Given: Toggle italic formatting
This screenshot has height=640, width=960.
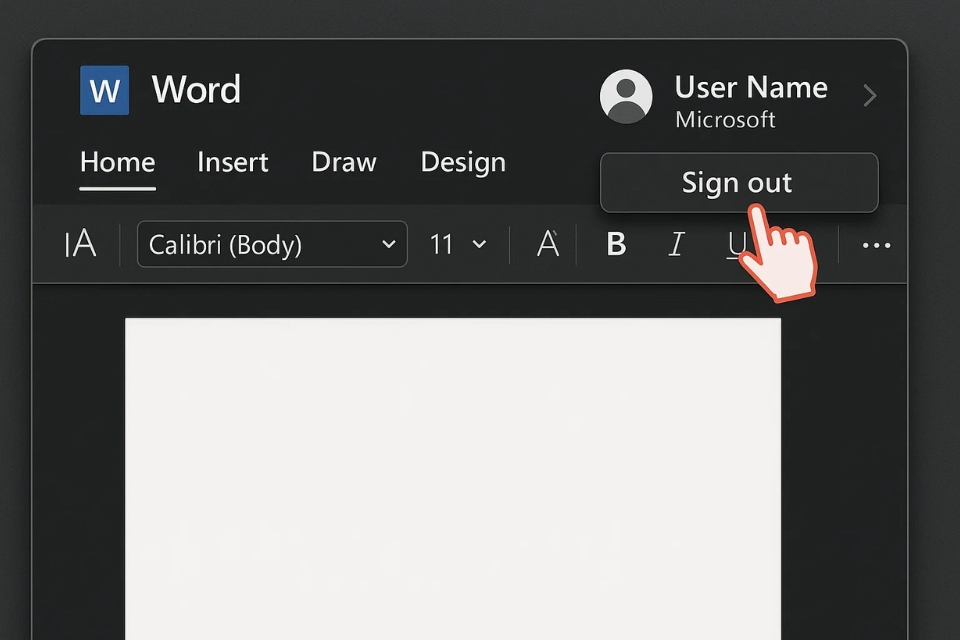Looking at the screenshot, I should (x=677, y=244).
